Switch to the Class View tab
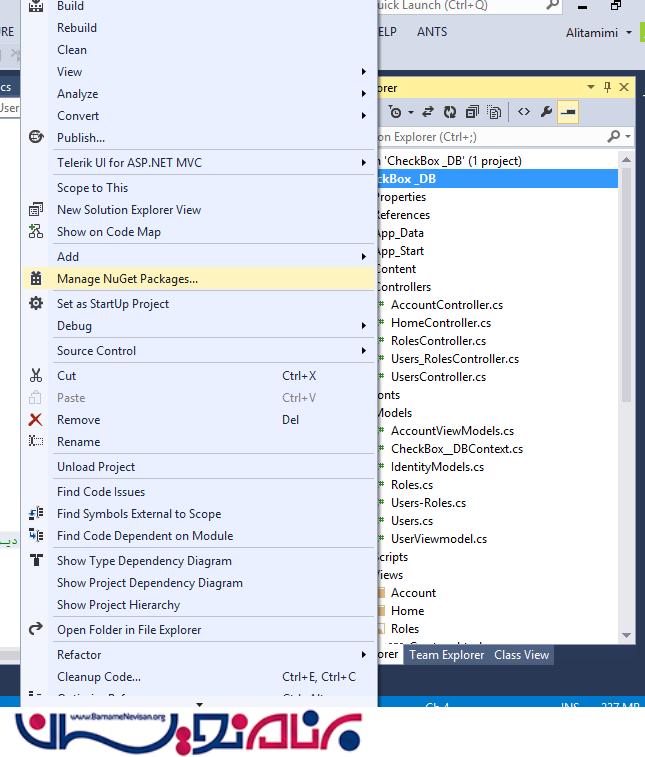The height and width of the screenshot is (757, 645). click(x=521, y=655)
